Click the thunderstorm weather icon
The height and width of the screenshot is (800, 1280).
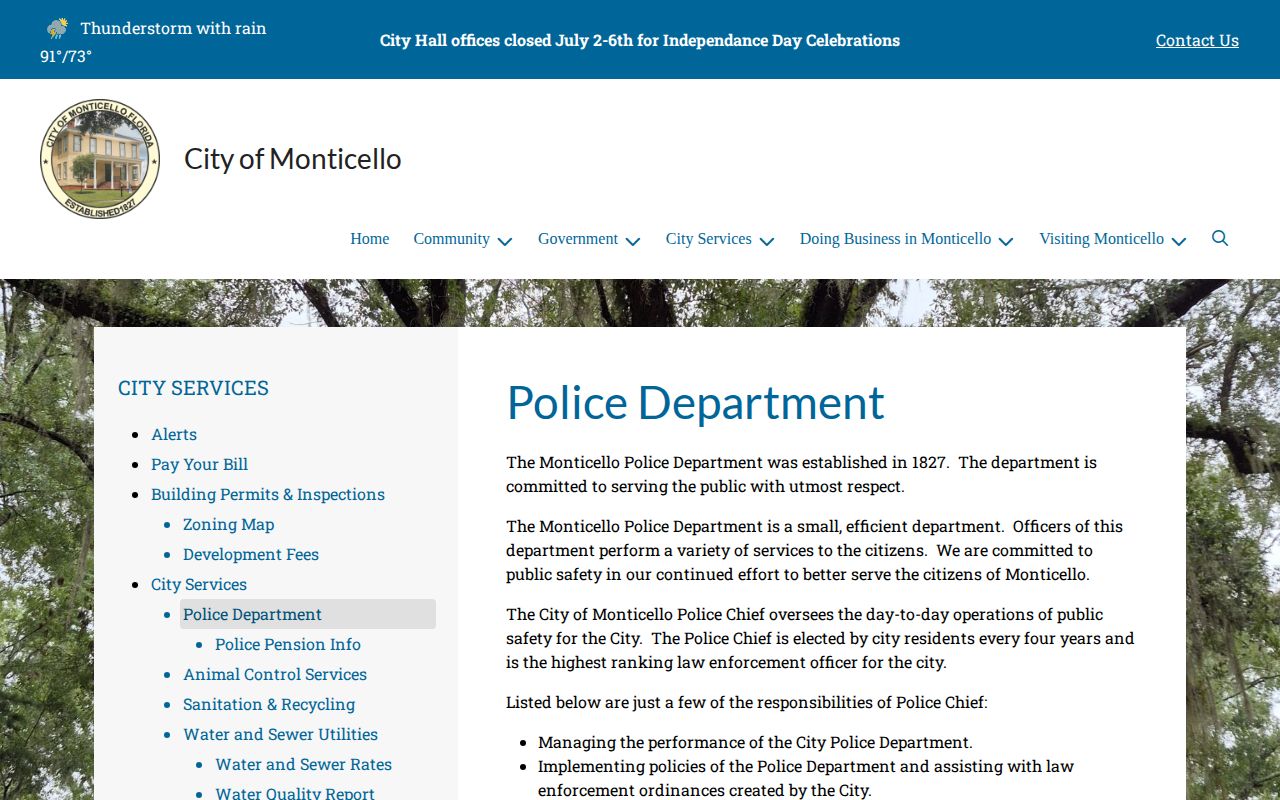[58, 28]
